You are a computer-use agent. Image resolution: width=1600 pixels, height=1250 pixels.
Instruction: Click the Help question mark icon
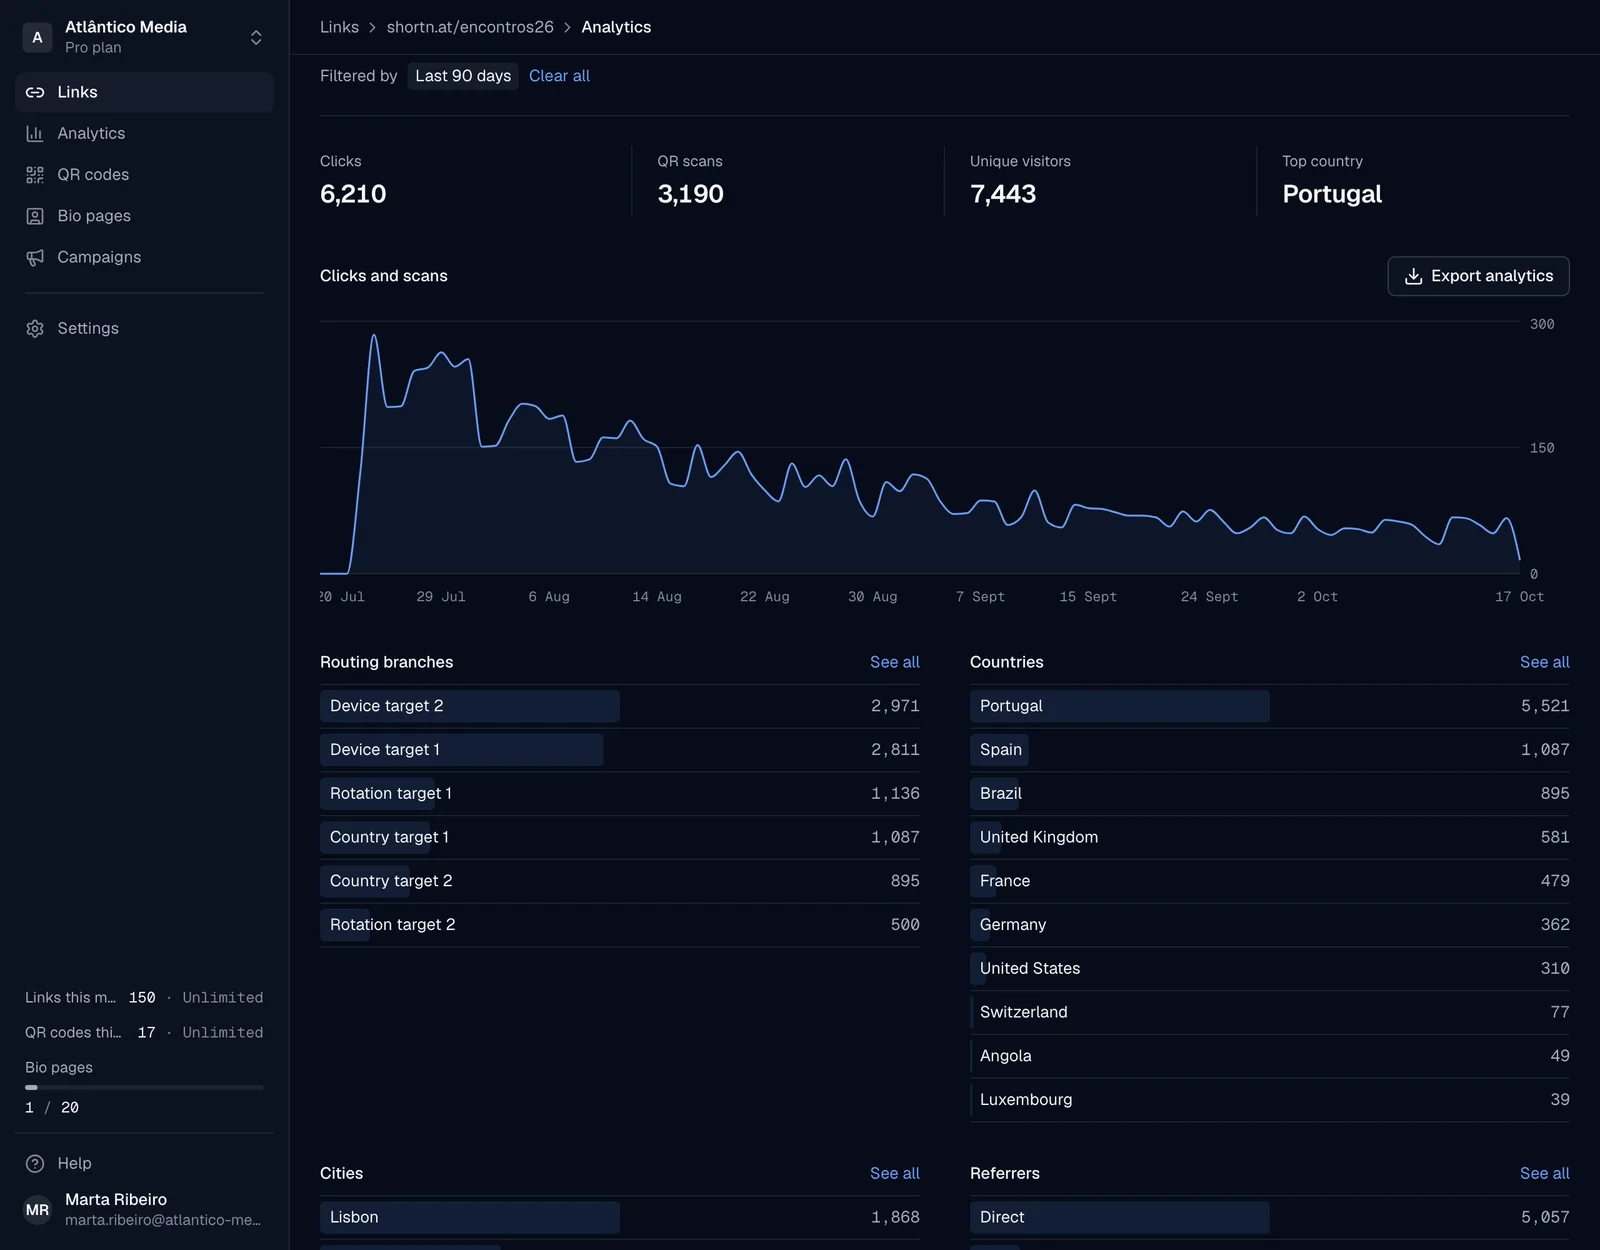[35, 1163]
